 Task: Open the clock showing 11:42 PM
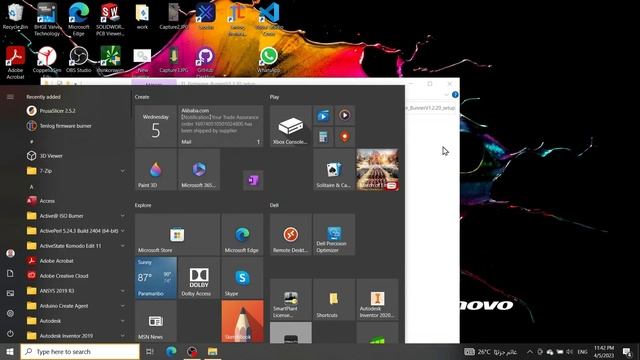(x=604, y=351)
